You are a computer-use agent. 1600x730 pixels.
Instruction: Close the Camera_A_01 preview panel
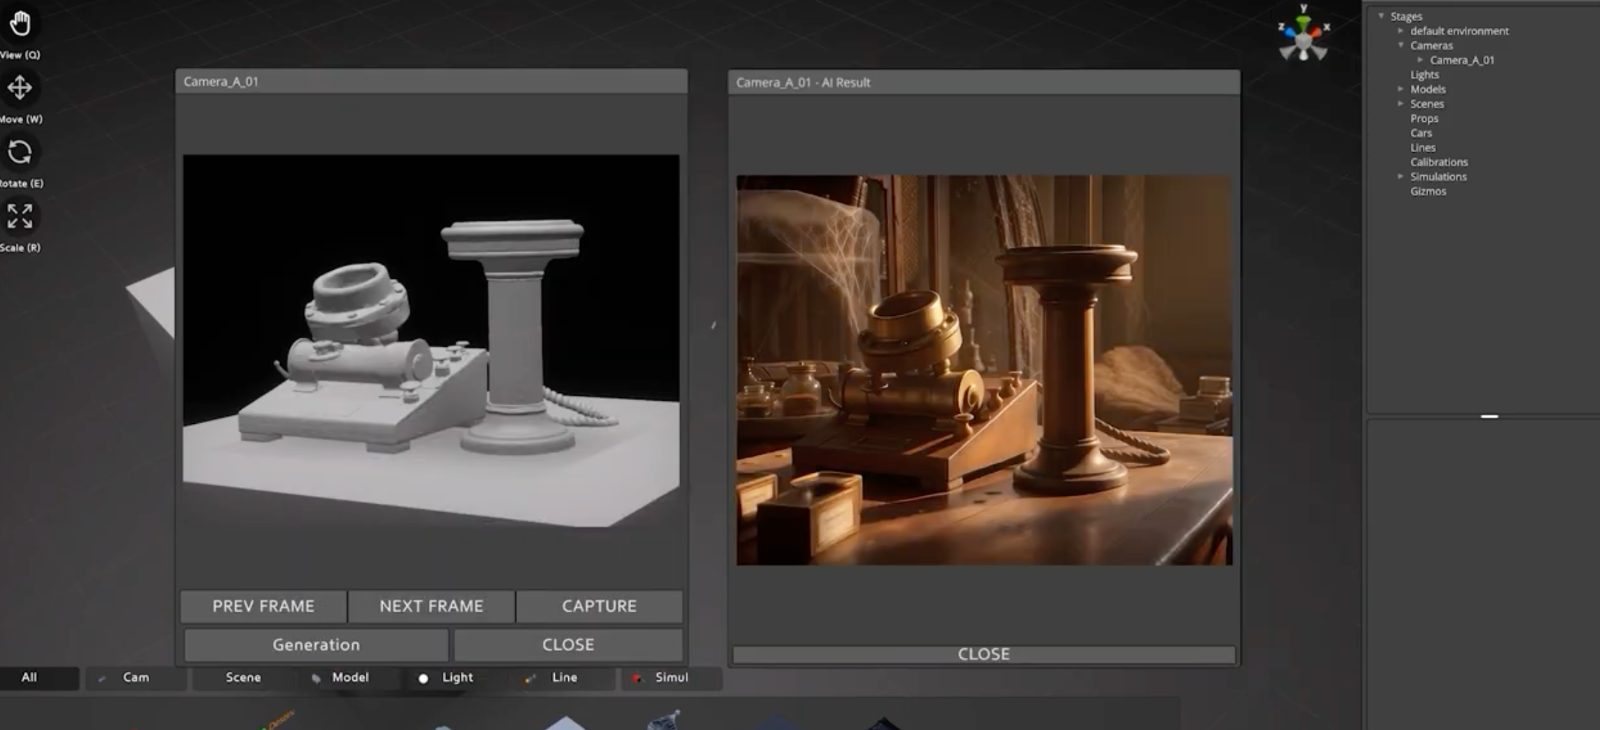(568, 645)
